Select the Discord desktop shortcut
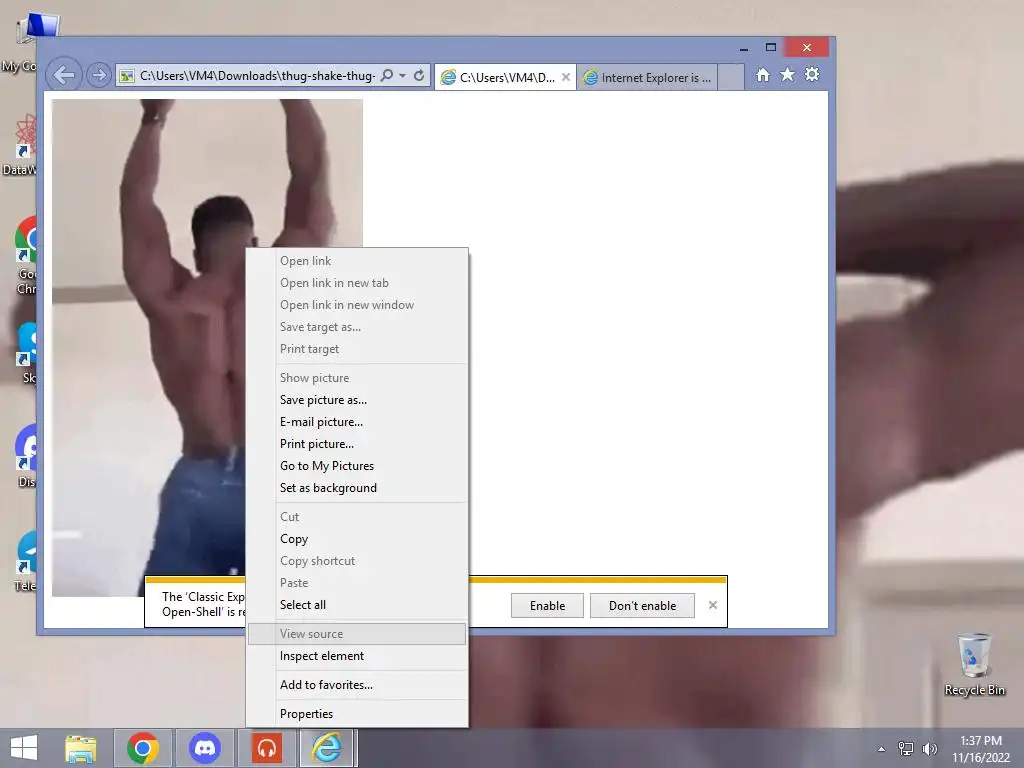The image size is (1024, 768). [26, 456]
